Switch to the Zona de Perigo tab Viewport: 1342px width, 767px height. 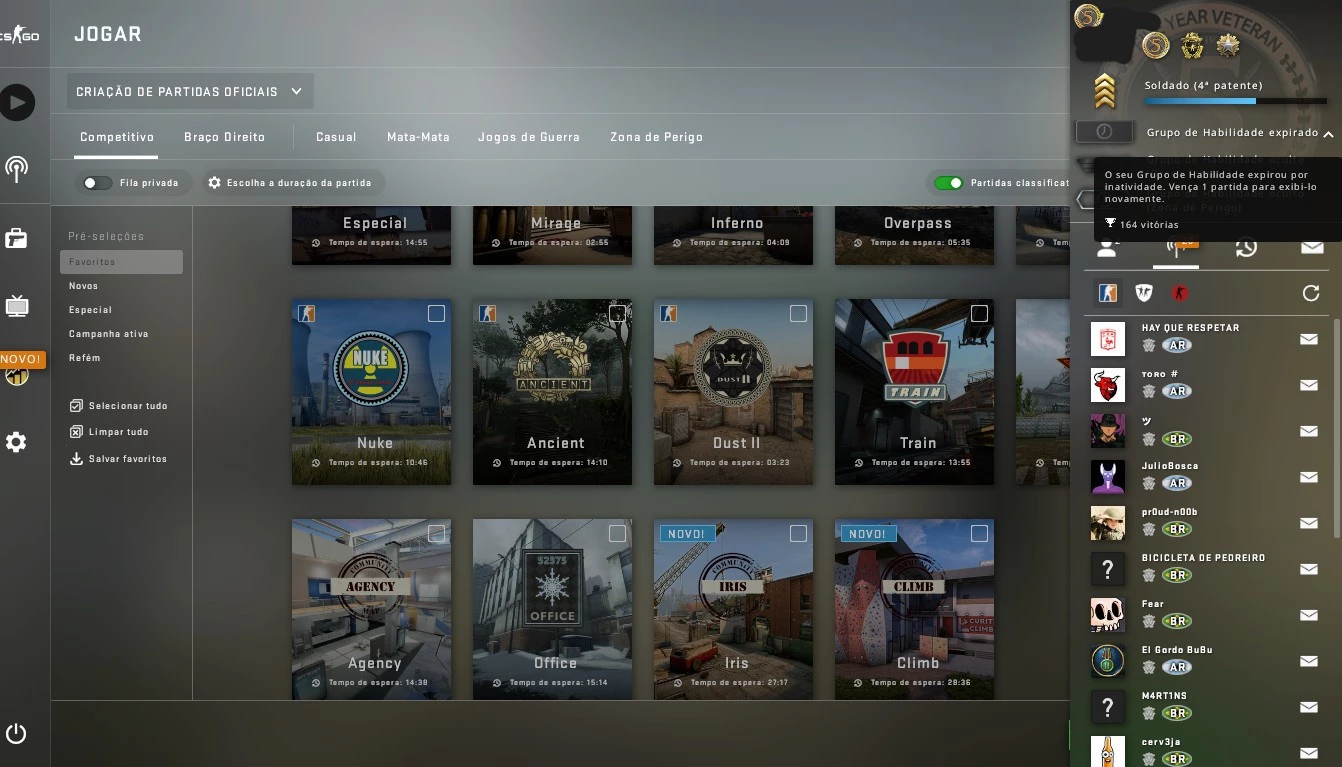(656, 137)
